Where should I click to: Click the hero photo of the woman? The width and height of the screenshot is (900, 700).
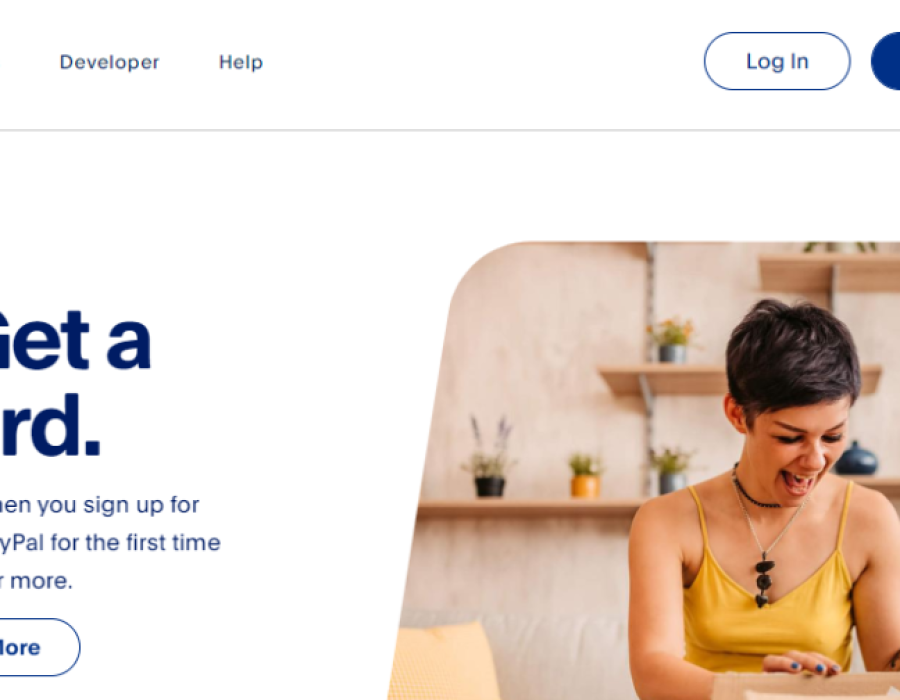coord(643,470)
